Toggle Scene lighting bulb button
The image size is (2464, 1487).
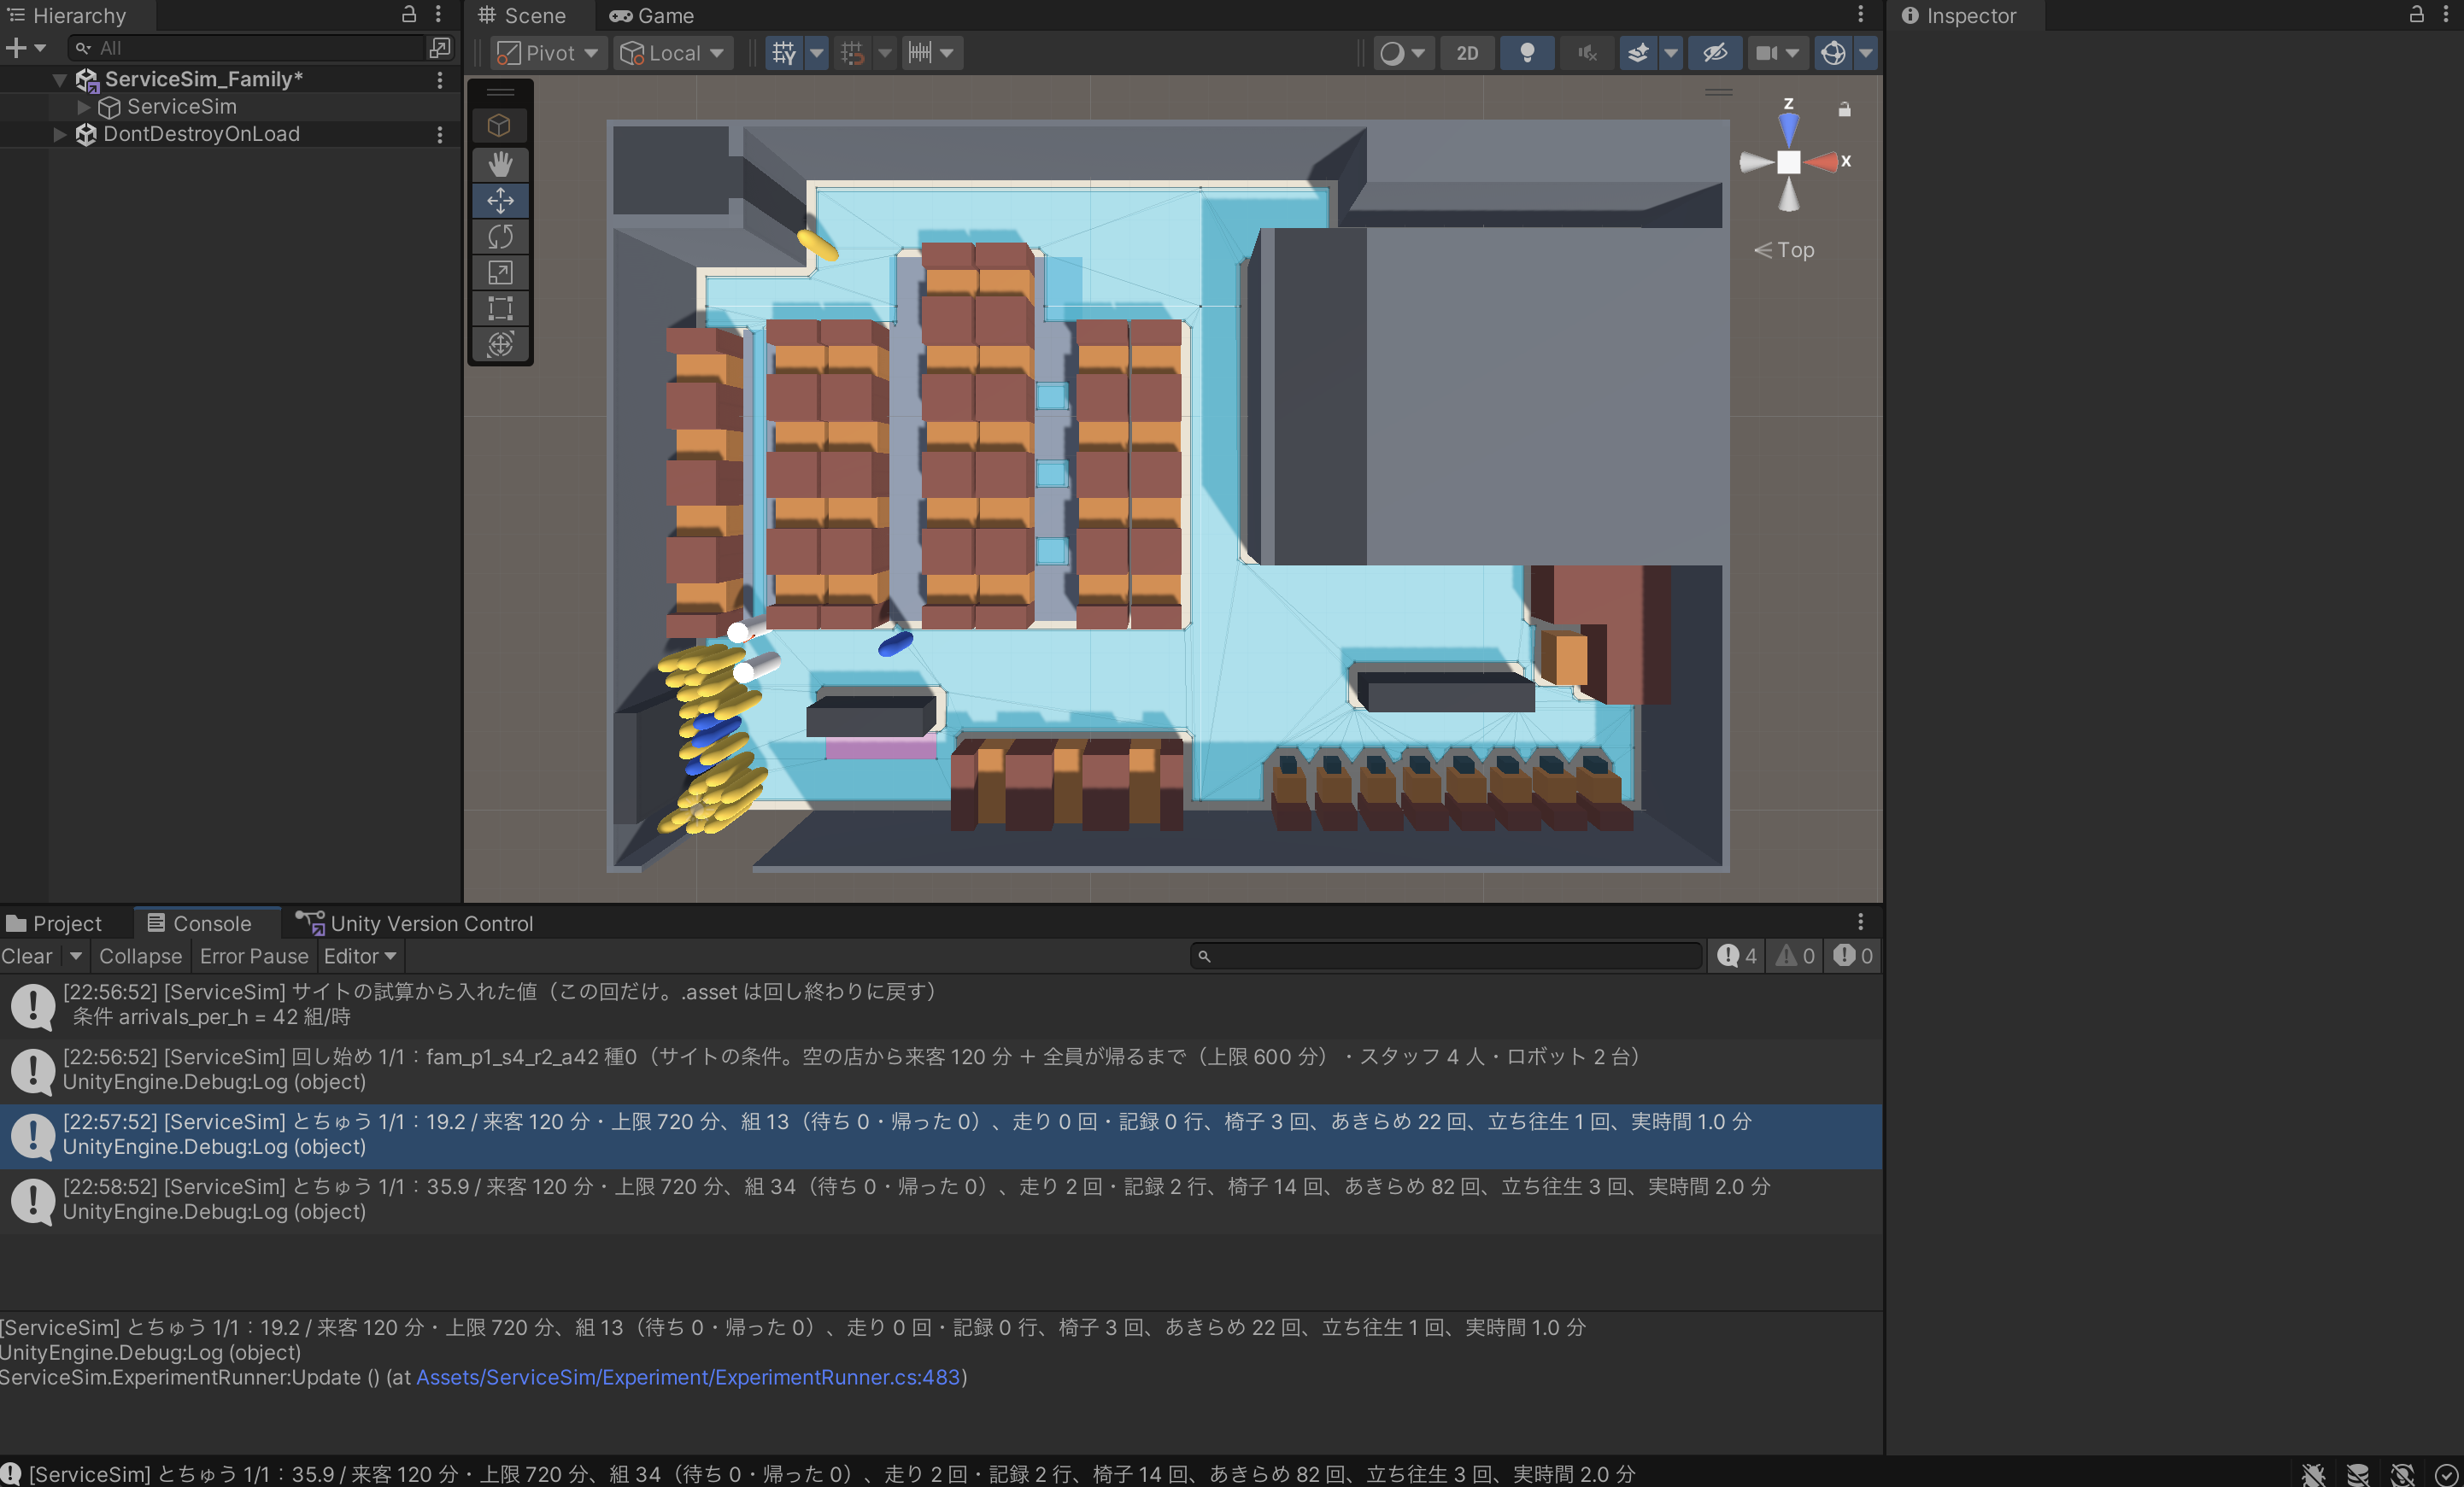pos(1527,53)
